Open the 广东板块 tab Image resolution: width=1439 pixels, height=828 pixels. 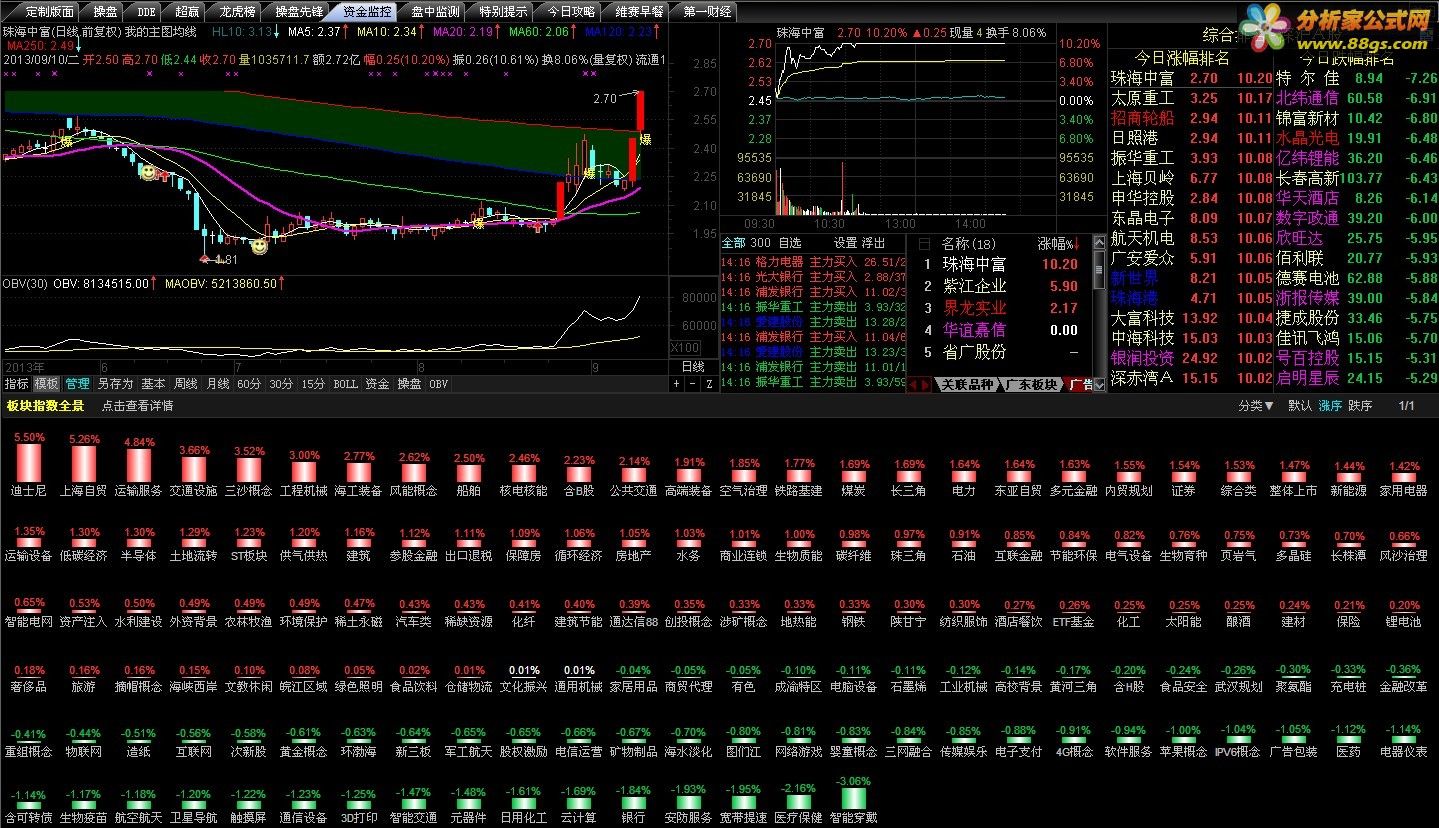(1032, 385)
